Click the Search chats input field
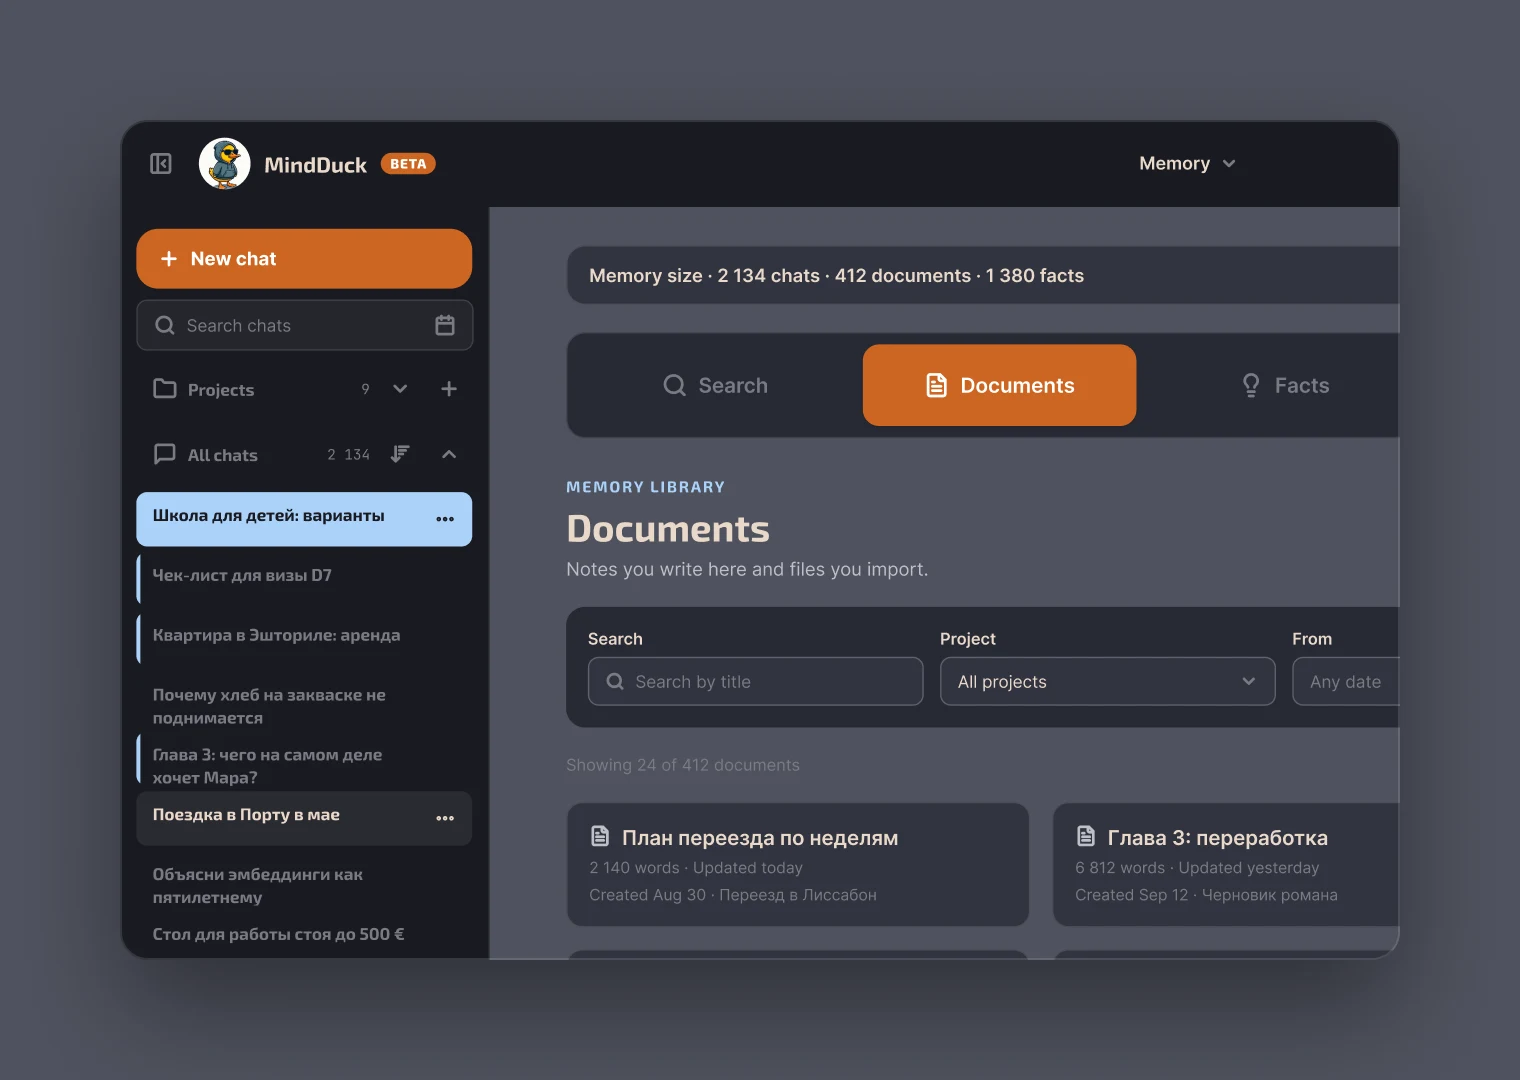 click(x=304, y=325)
